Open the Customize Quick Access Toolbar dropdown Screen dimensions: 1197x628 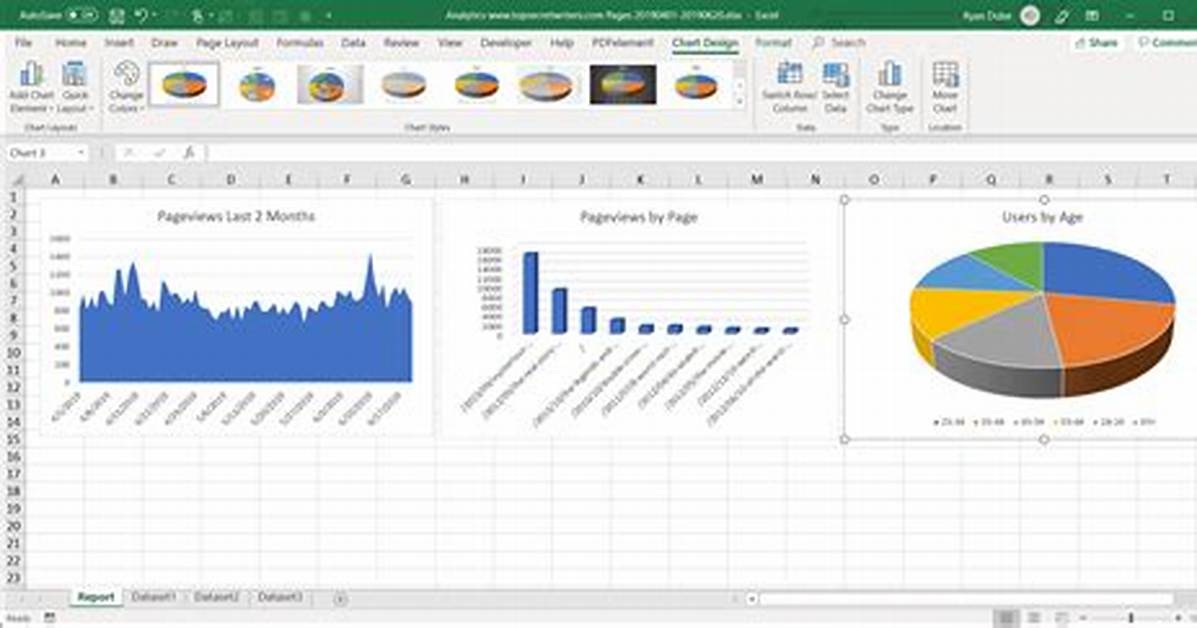click(329, 15)
